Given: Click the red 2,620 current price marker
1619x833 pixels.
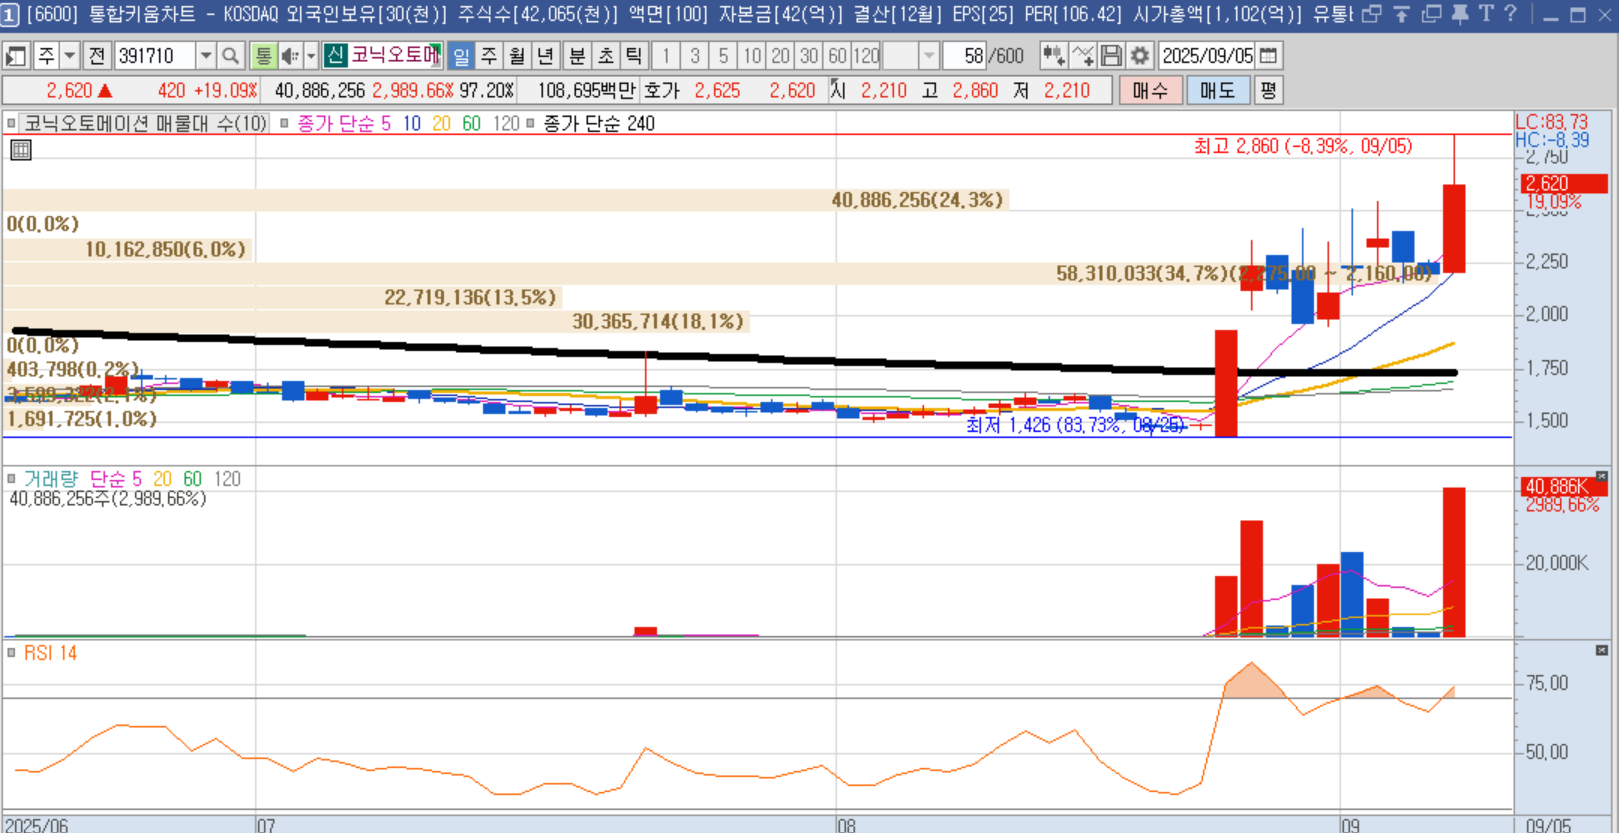Looking at the screenshot, I should [1564, 184].
